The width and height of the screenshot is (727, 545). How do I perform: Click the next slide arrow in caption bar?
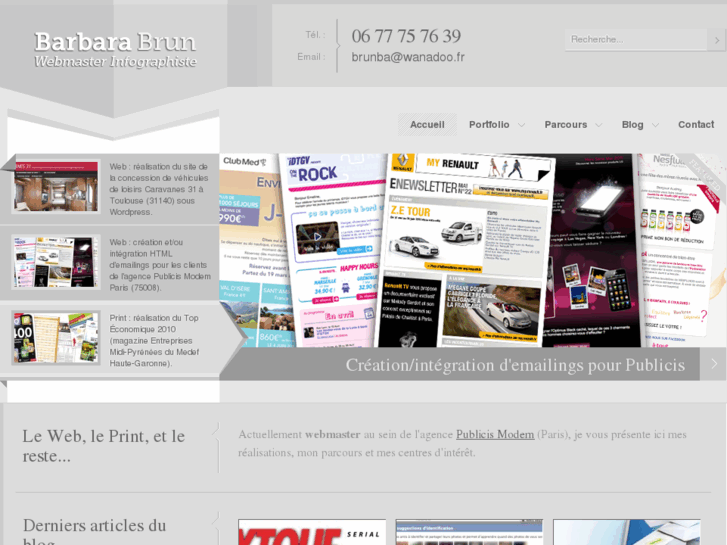713,364
